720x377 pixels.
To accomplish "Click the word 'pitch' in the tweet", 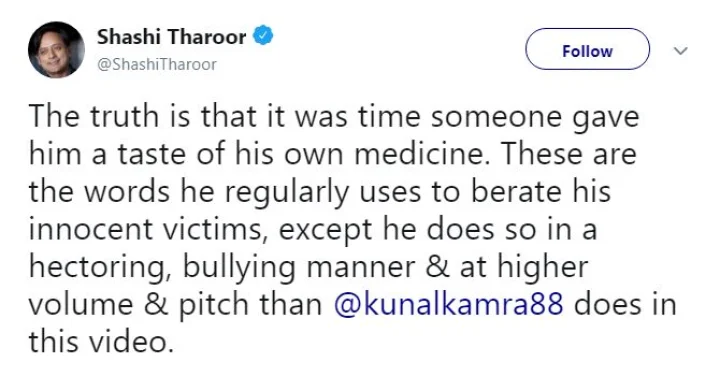I will (213, 305).
